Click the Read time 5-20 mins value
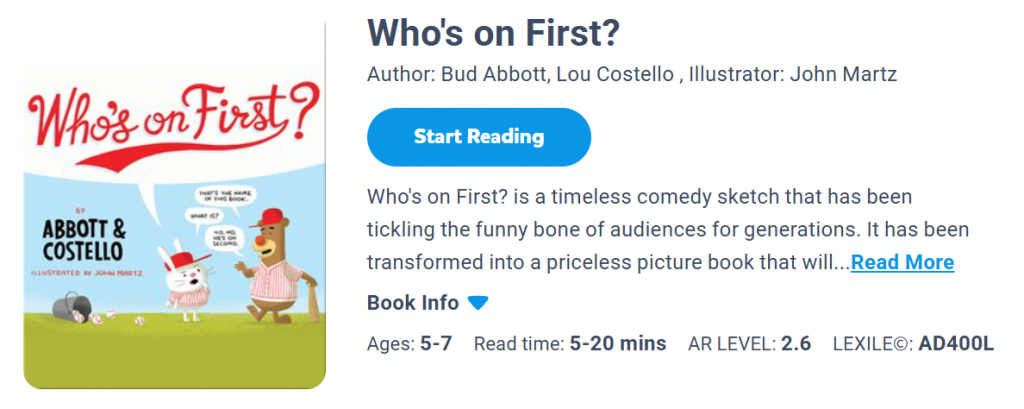Screen dimensions: 1024x409 click(x=617, y=344)
